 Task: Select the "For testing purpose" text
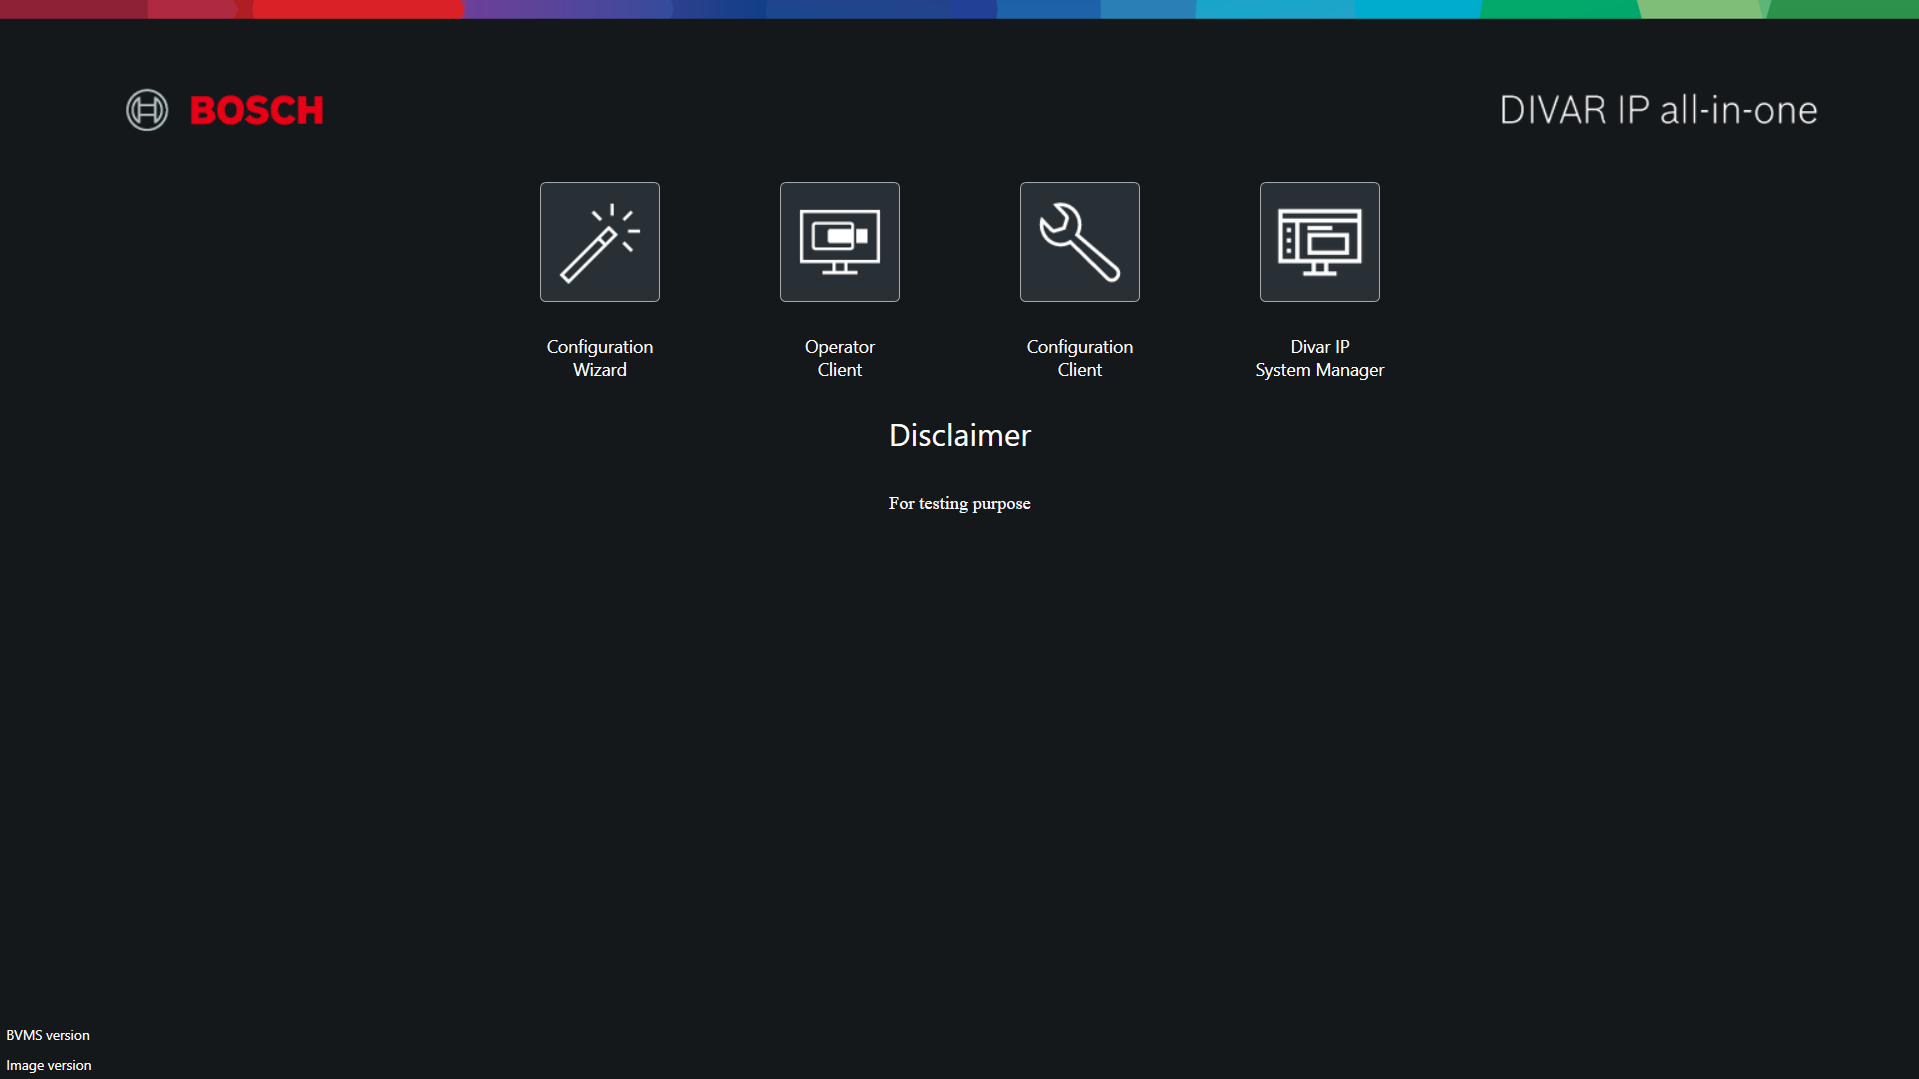[960, 503]
